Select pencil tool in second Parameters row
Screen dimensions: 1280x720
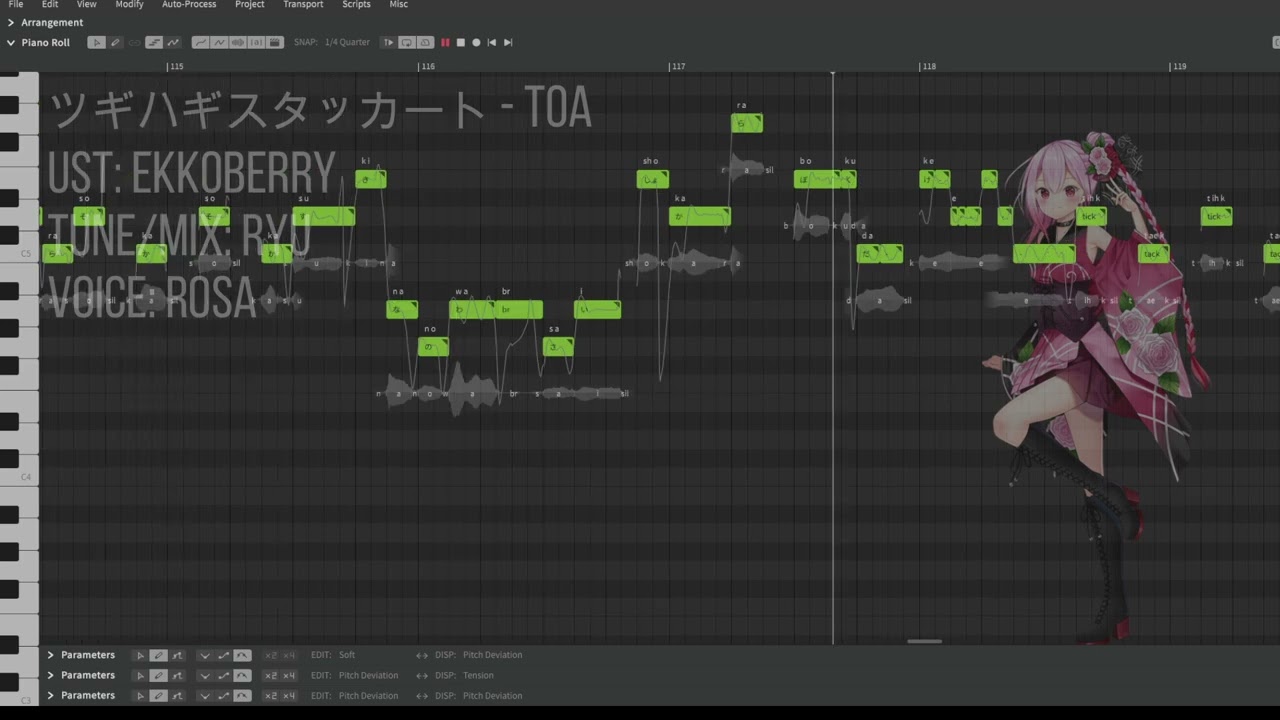(x=158, y=675)
